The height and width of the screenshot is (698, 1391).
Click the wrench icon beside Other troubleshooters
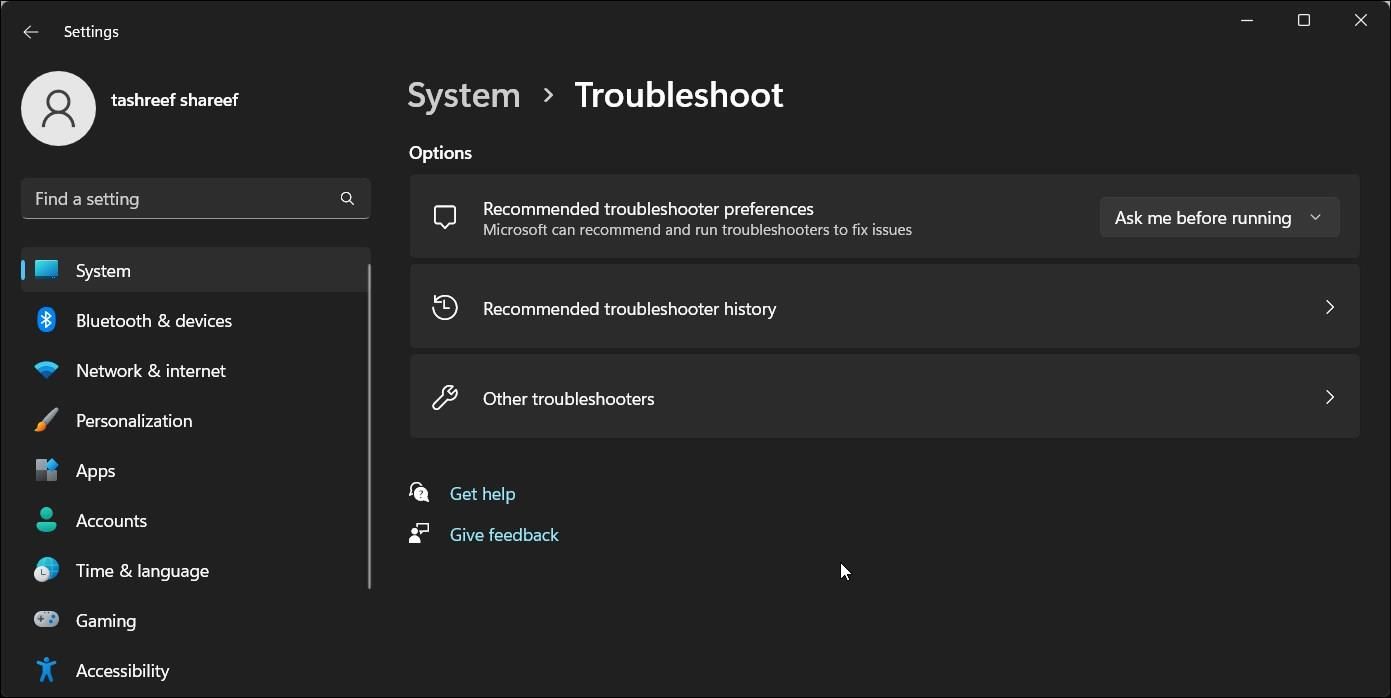tap(444, 397)
